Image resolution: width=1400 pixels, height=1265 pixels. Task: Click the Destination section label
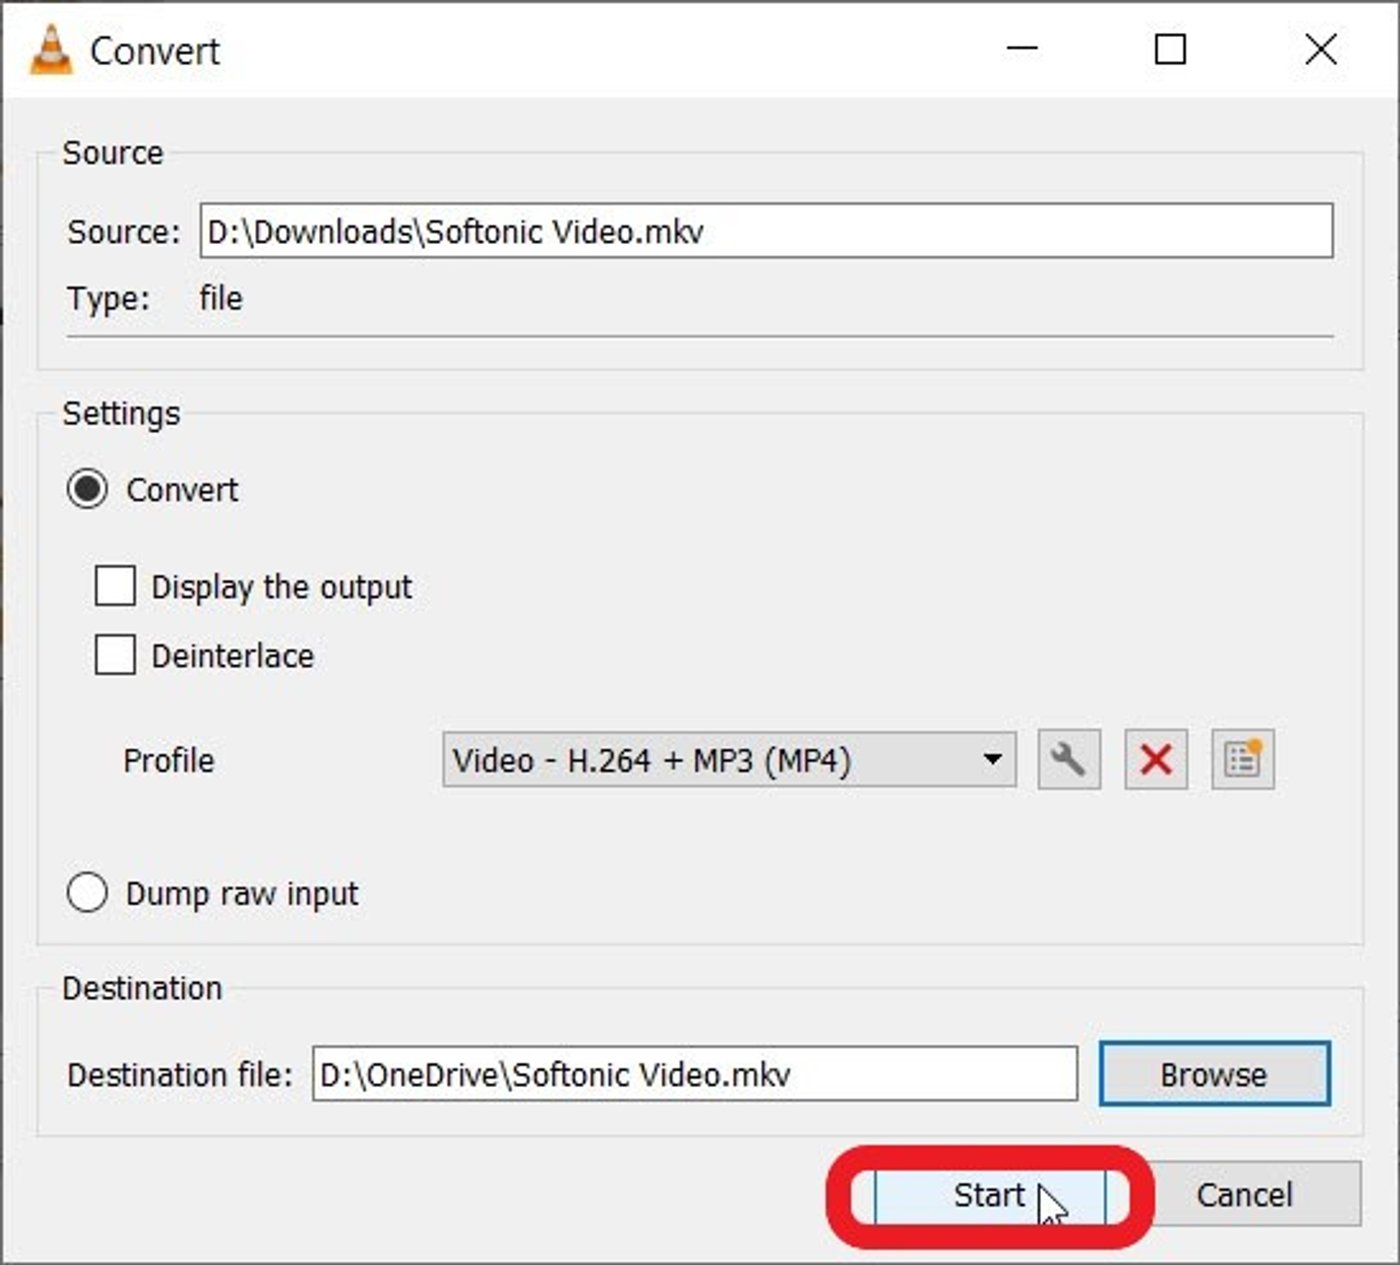pos(143,988)
